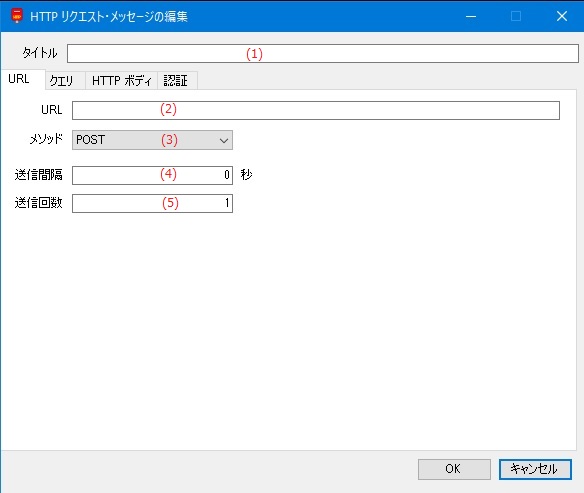Switch to the クエリ tab
584x493 pixels.
(62, 80)
